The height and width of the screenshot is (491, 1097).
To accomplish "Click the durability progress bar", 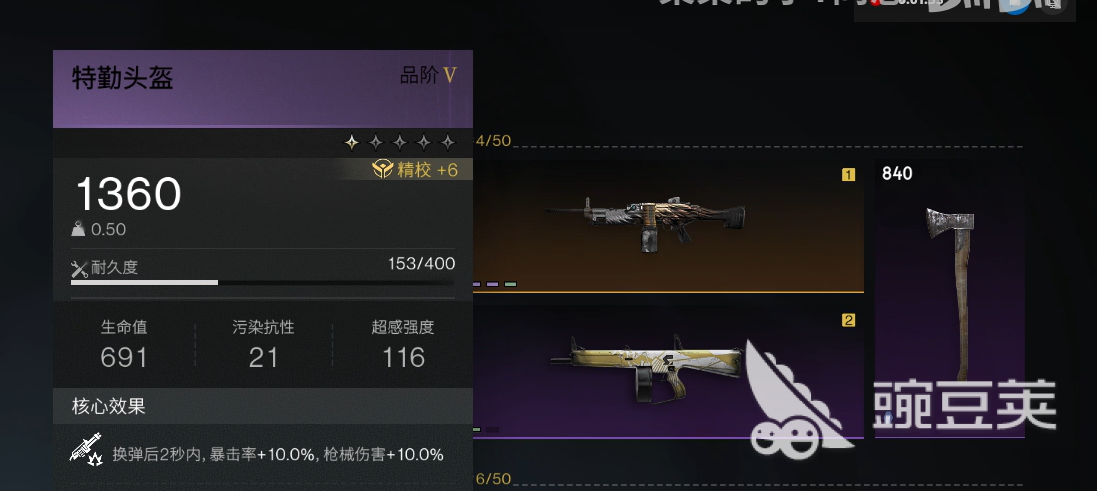I will [x=262, y=283].
